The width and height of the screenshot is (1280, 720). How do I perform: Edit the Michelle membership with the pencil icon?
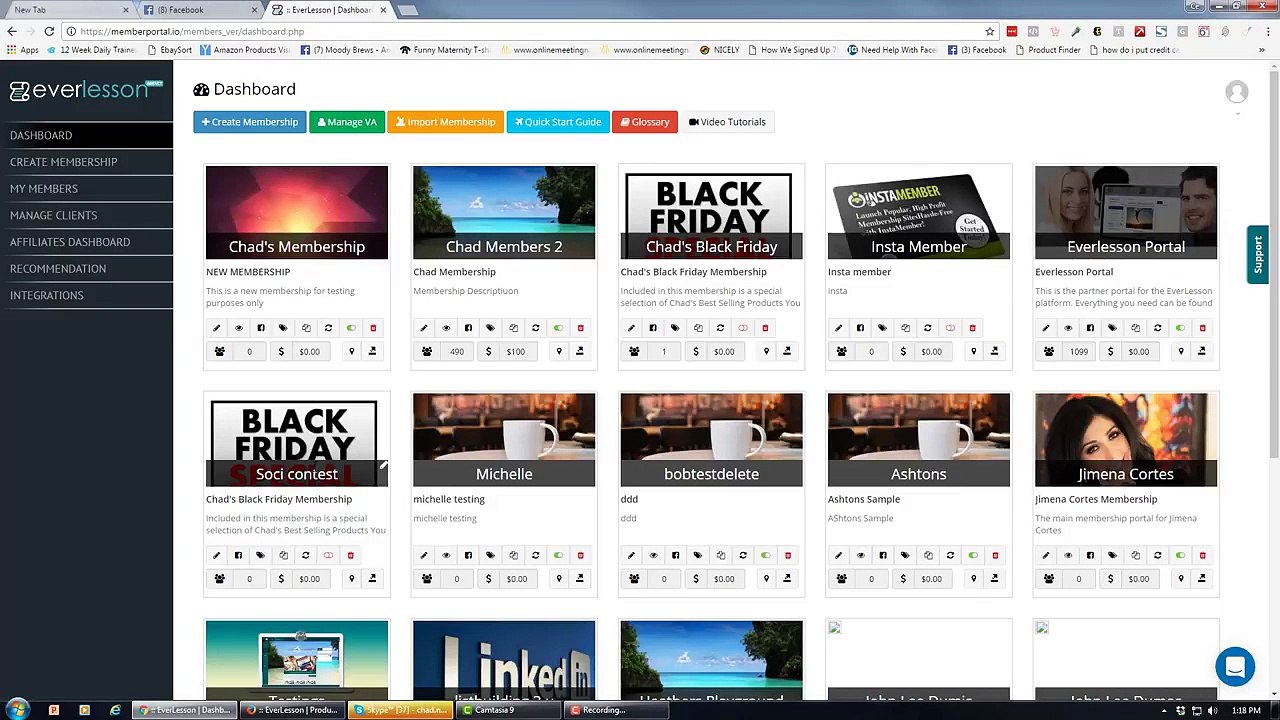pos(424,555)
